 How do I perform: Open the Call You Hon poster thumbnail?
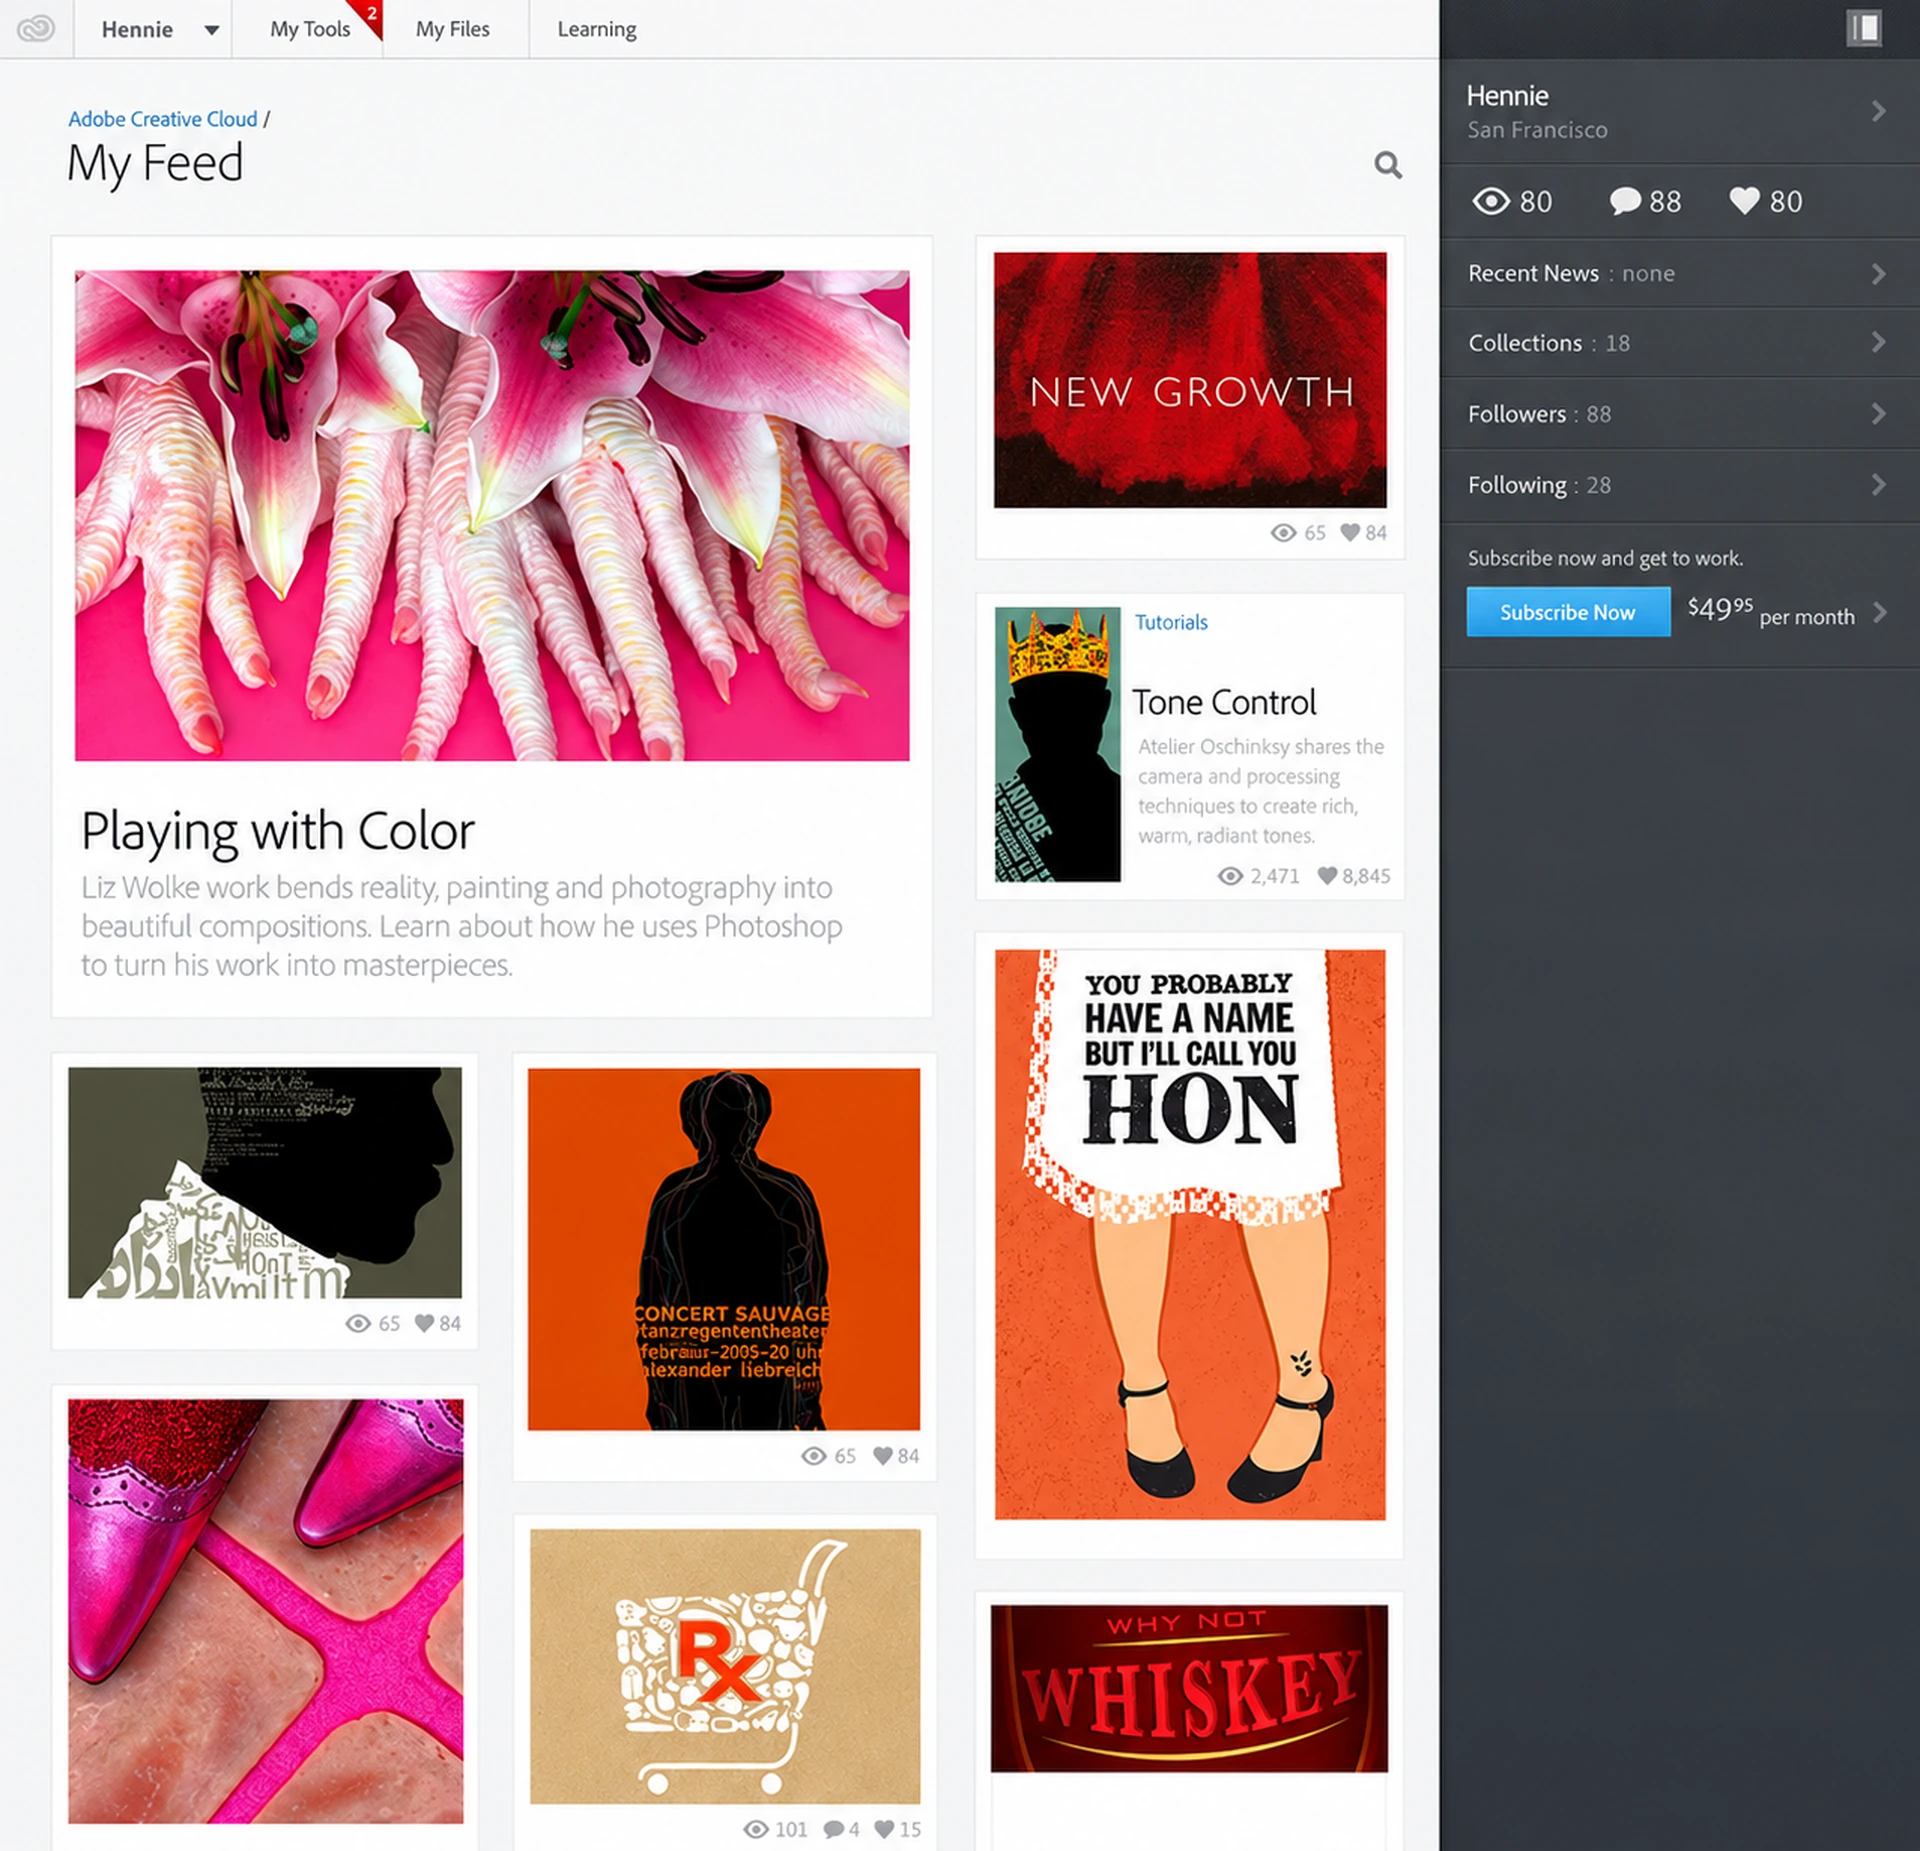pyautogui.click(x=1190, y=1234)
